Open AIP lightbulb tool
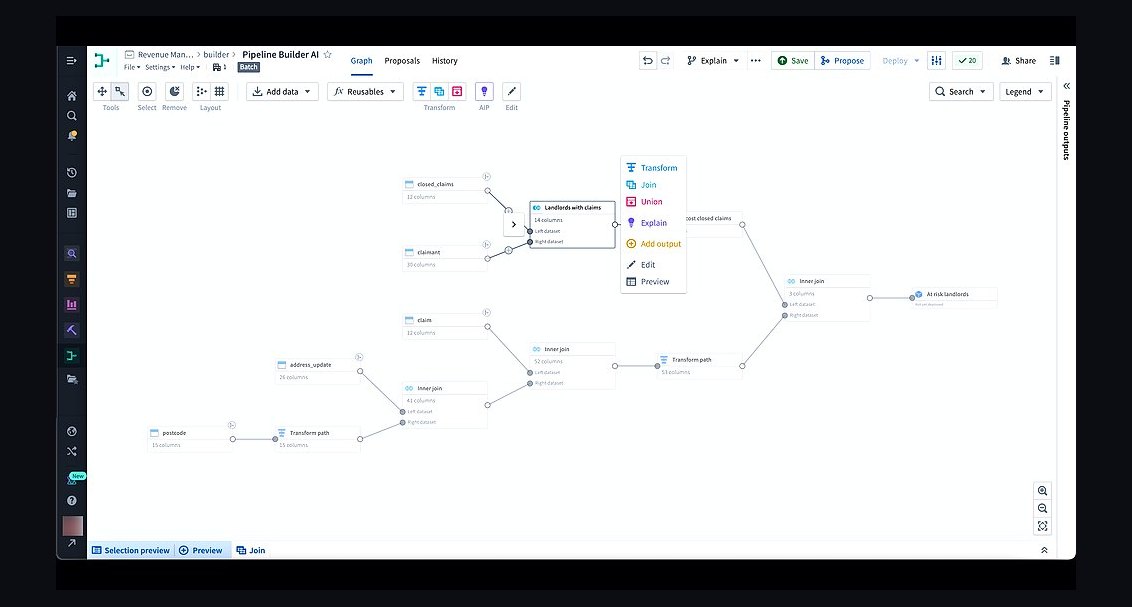Screen dimensions: 1132x607 pos(484,92)
